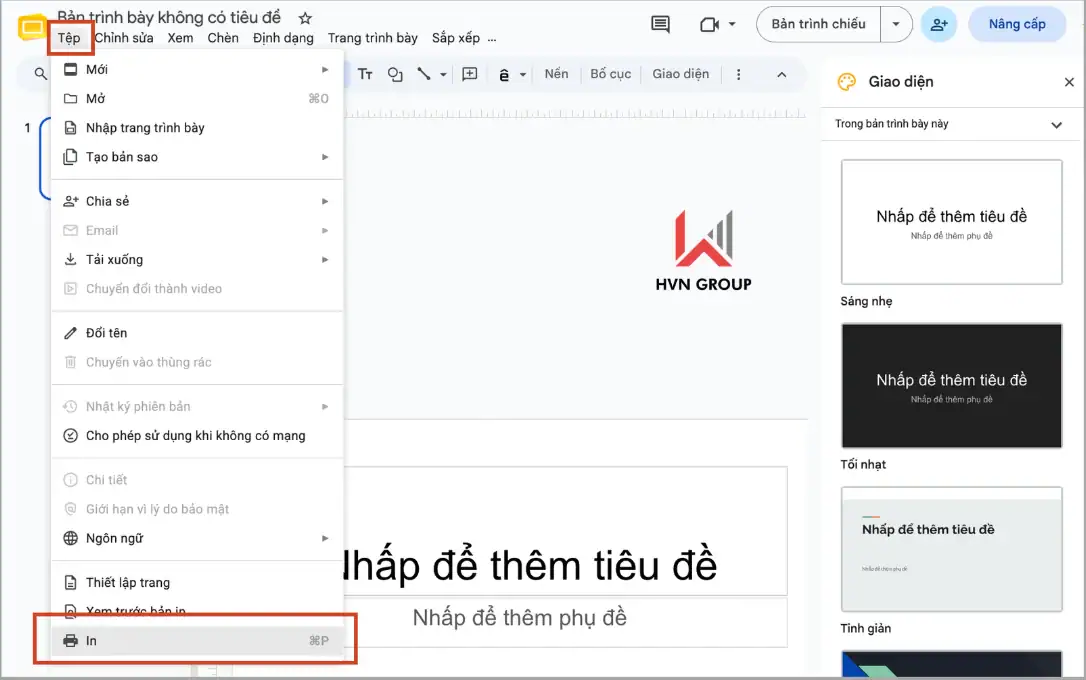Click the video camera meeting icon
Screen dimensions: 1086x680
tap(709, 25)
